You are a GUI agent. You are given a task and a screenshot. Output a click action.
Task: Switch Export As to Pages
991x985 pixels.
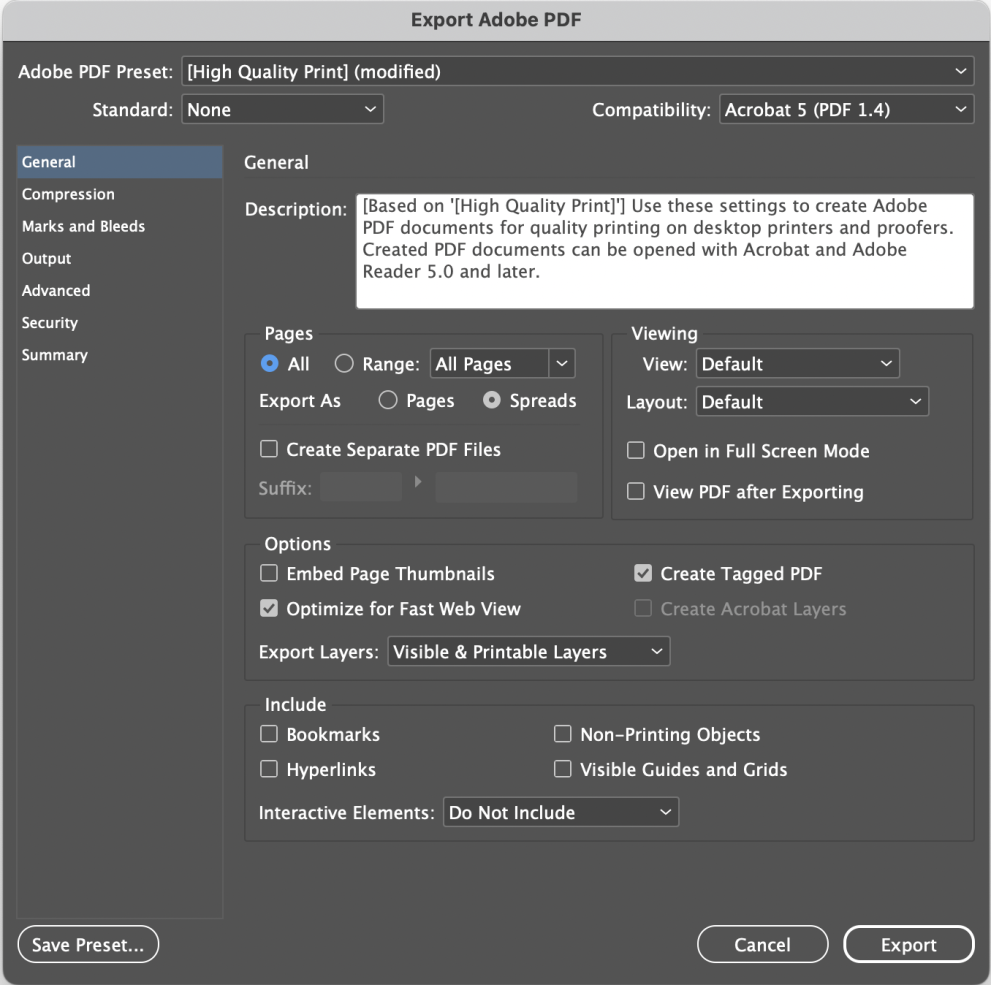pyautogui.click(x=388, y=400)
